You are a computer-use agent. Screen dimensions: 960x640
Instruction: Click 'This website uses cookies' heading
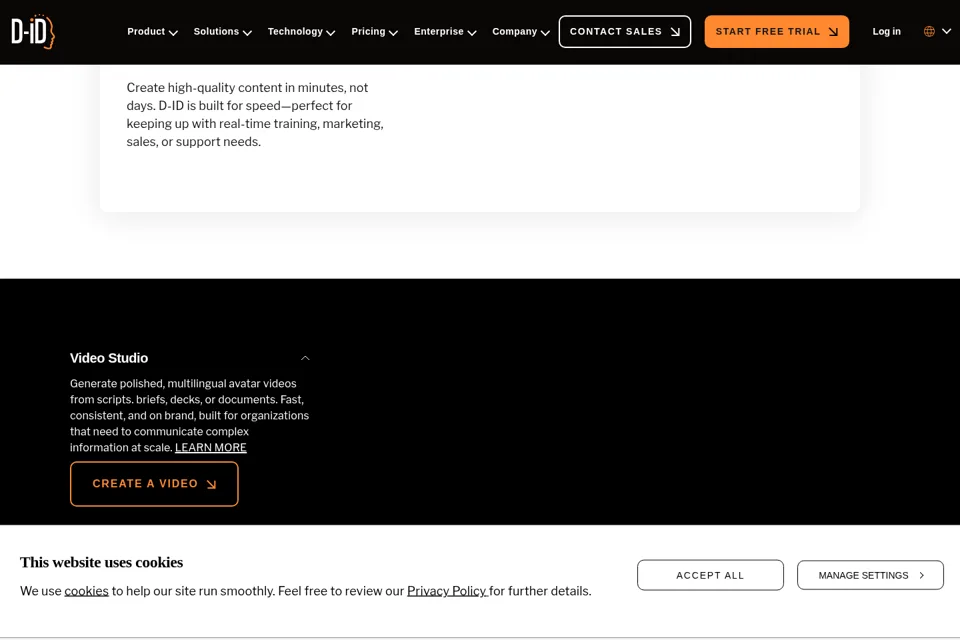coord(102,562)
